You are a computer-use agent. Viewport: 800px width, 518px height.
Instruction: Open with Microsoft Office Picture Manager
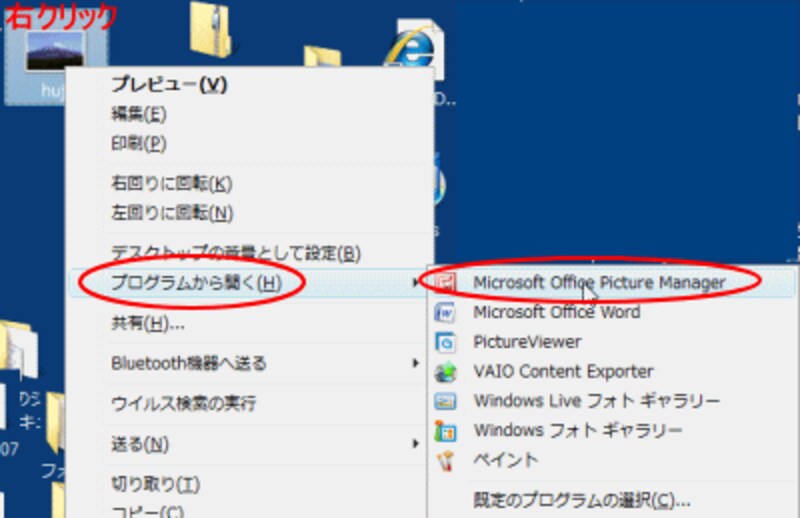(x=599, y=282)
